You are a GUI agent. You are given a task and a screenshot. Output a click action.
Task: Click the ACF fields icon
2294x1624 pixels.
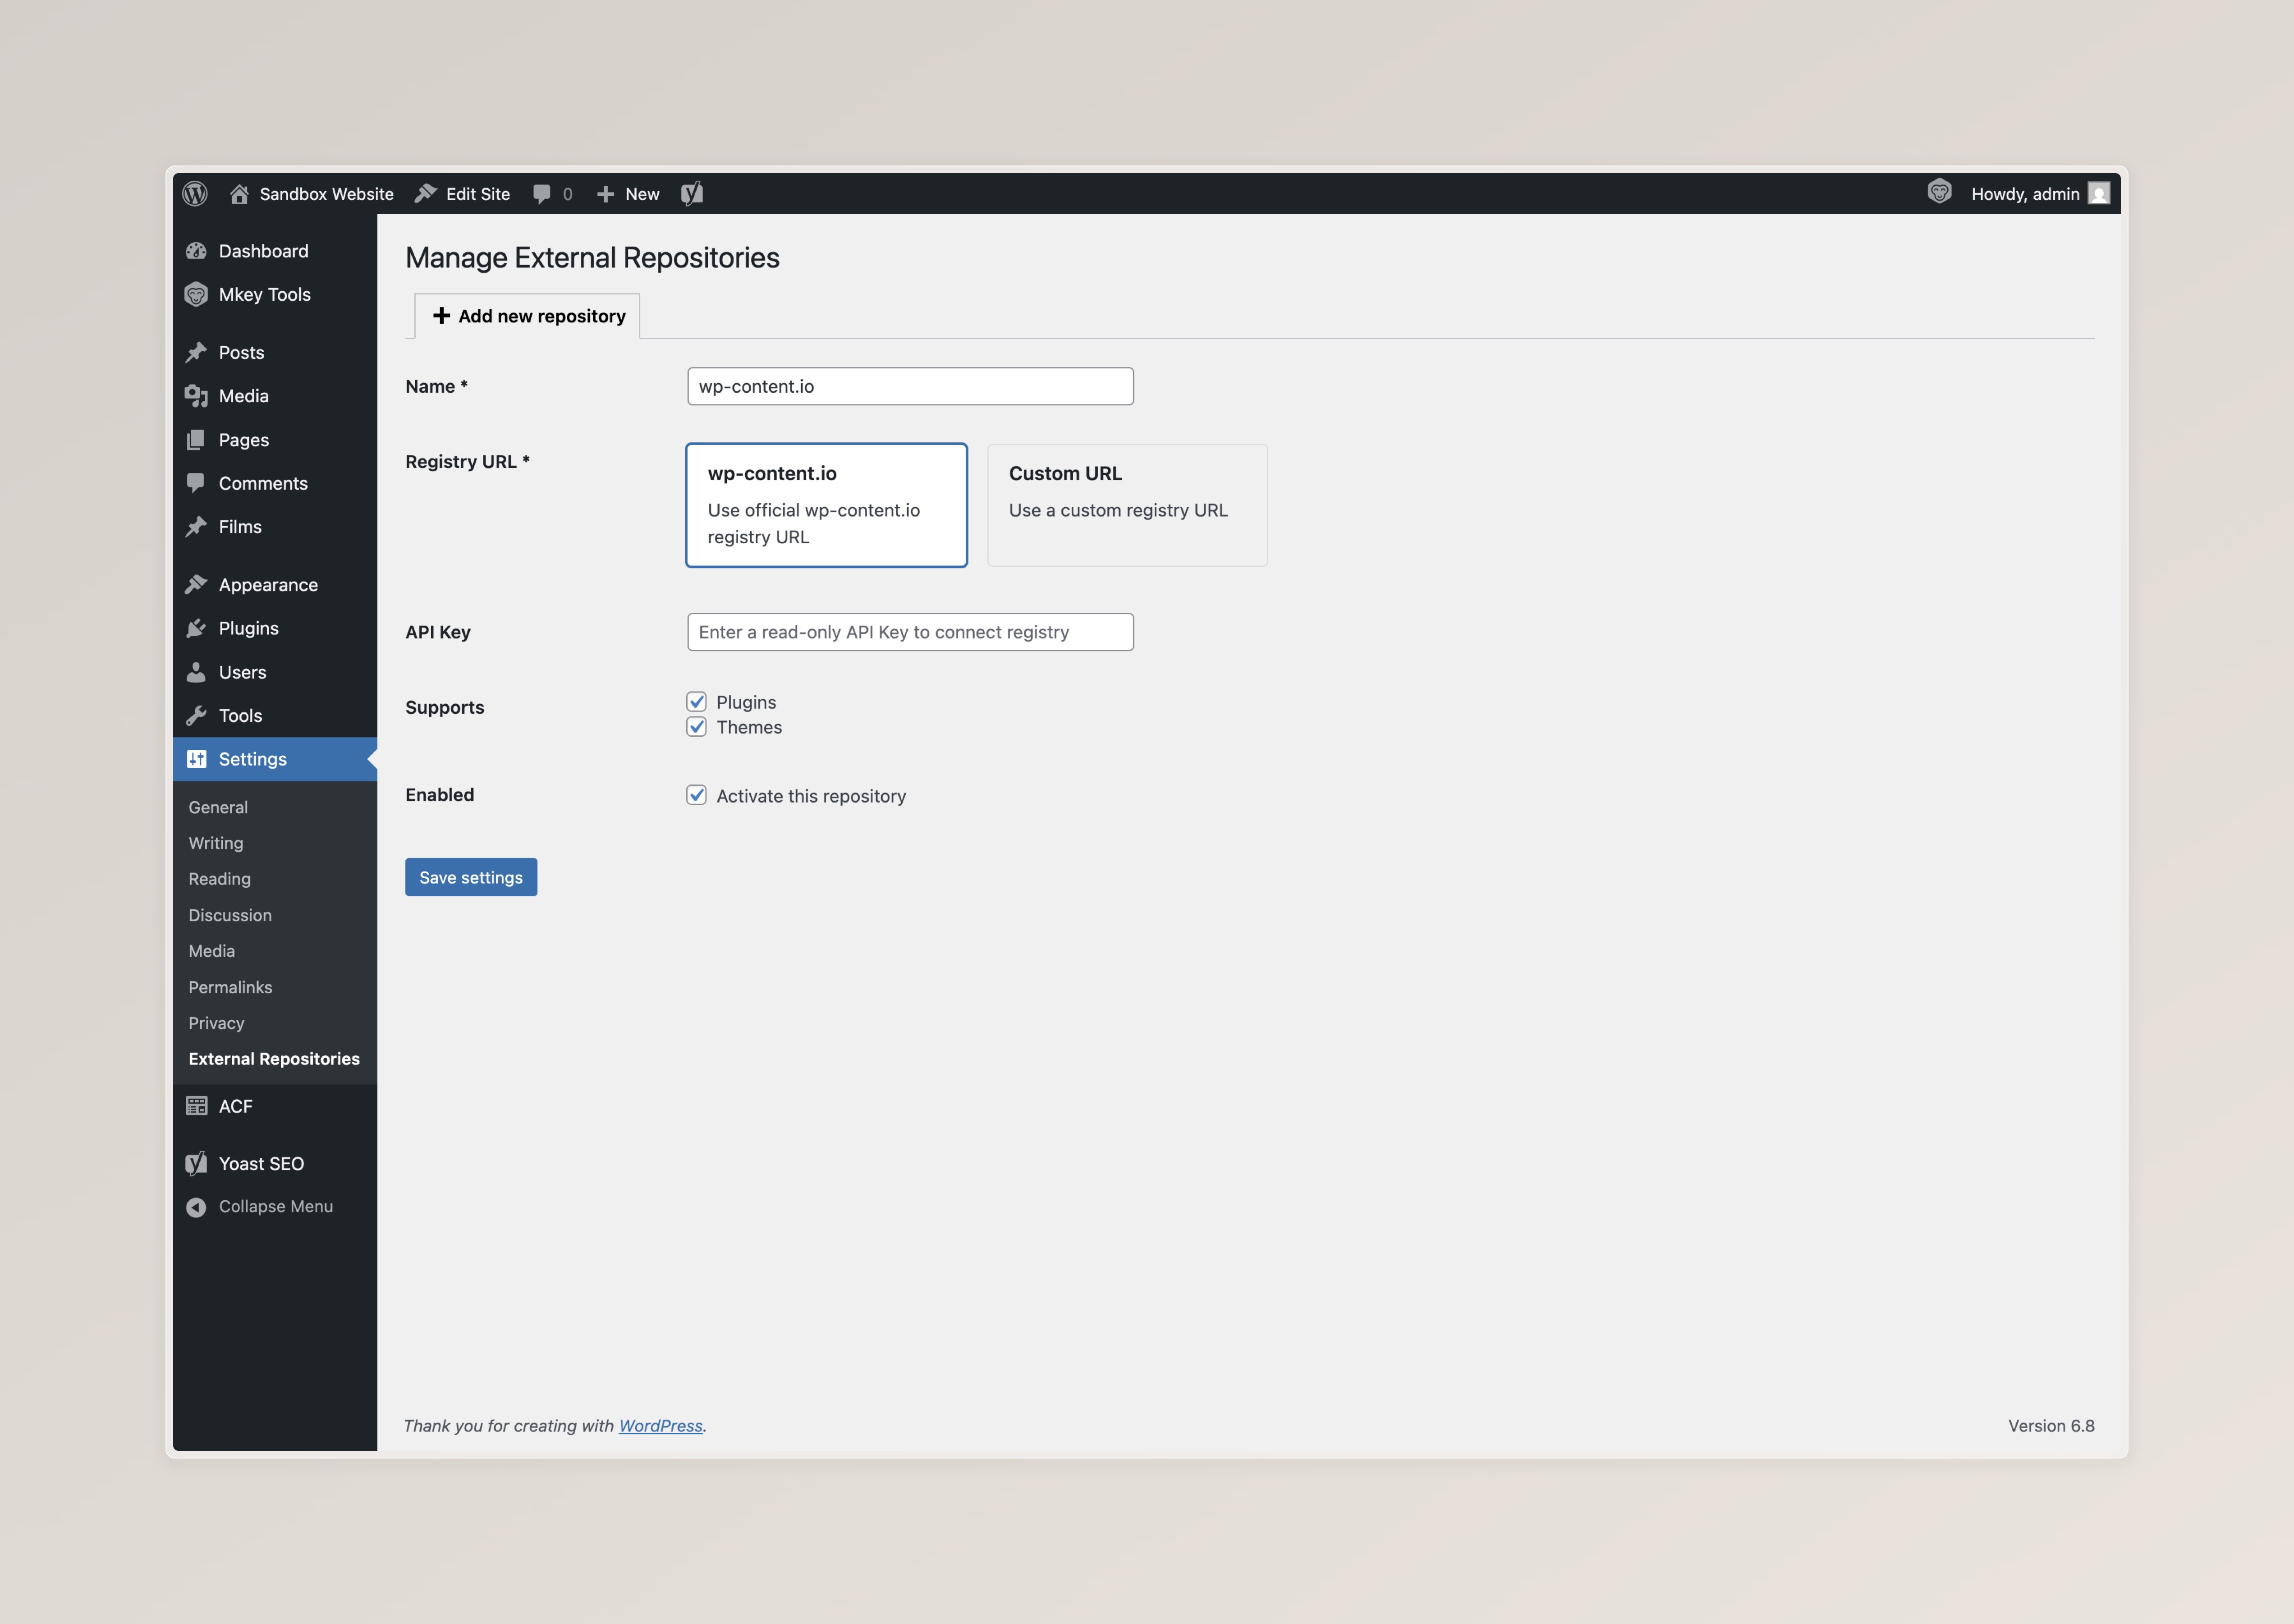pos(196,1106)
